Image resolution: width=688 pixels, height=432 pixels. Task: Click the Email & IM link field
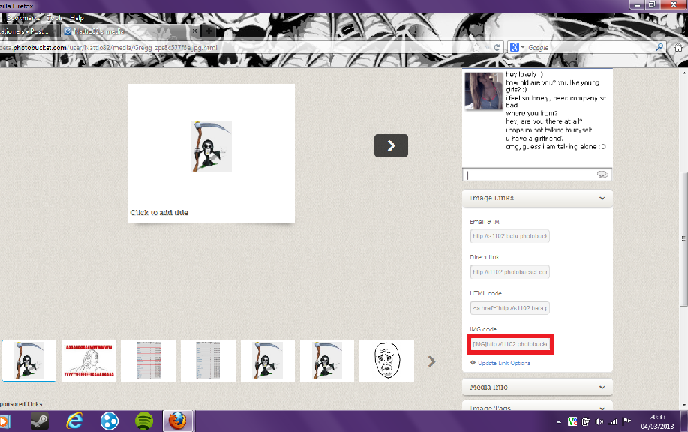point(509,236)
